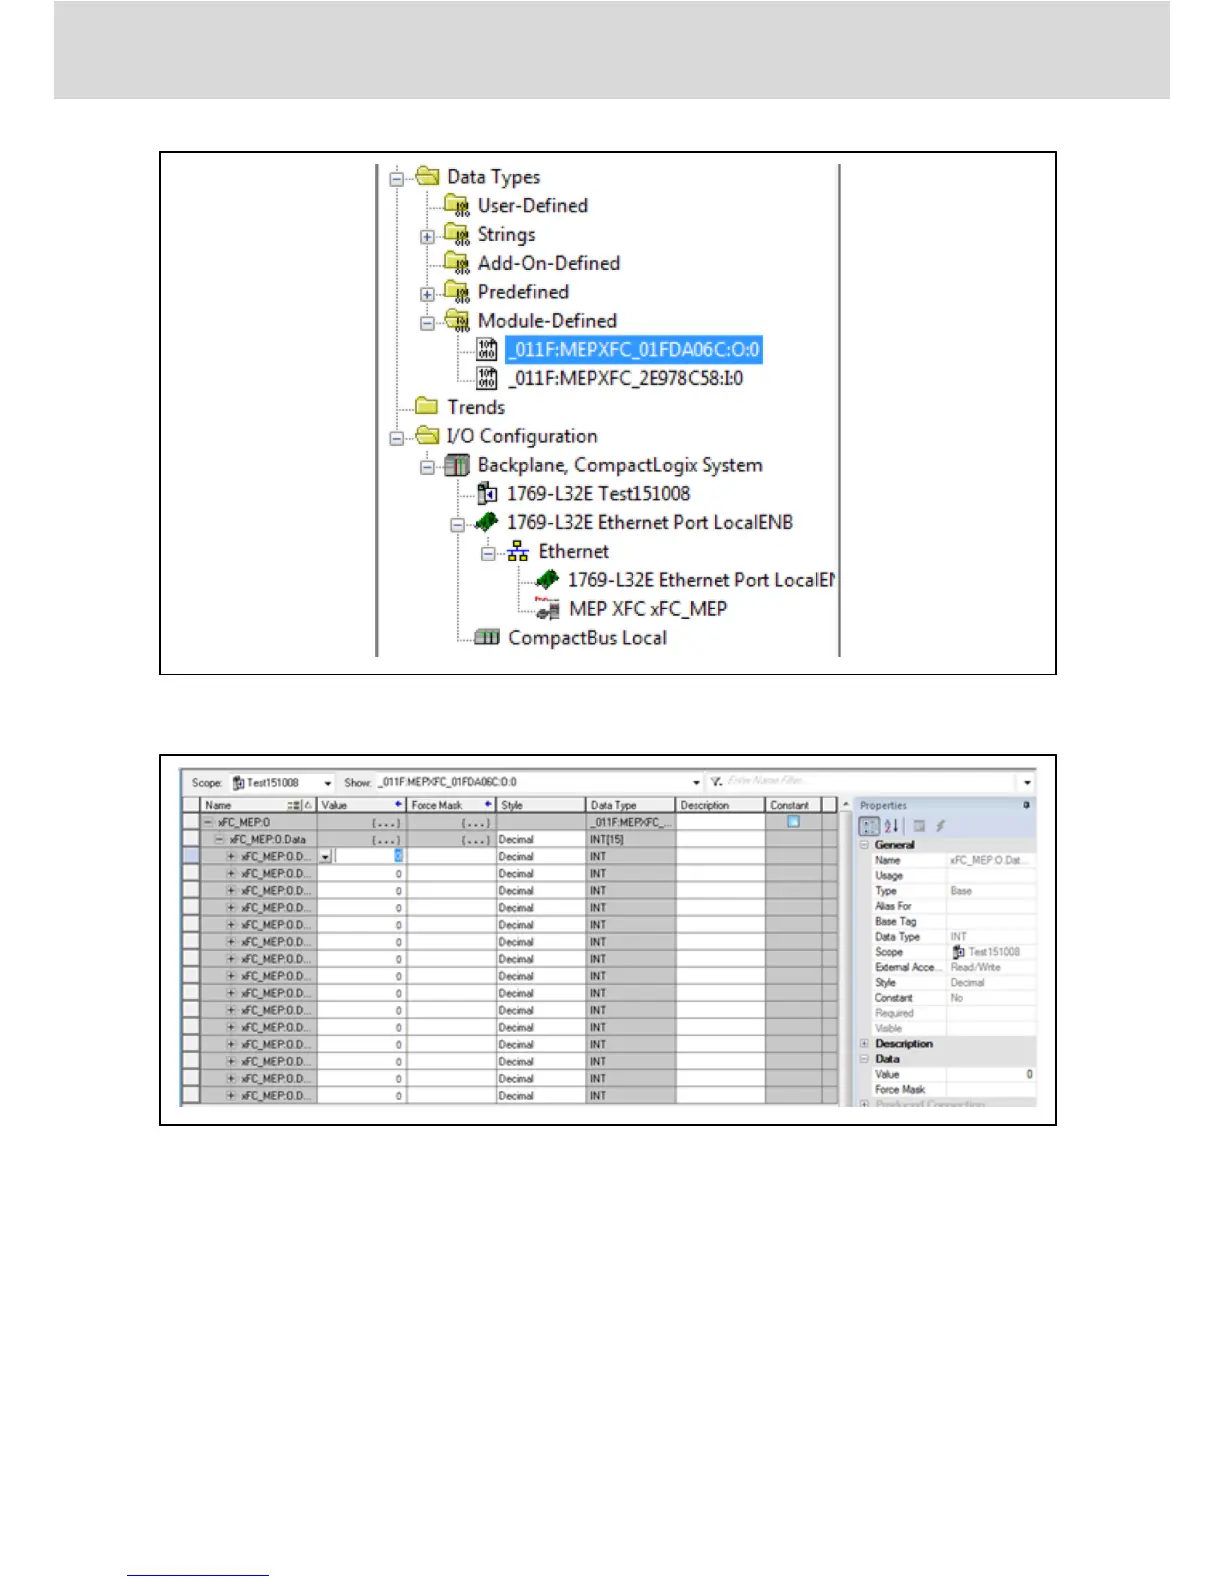Click the Name property value in Properties
Viewport: 1224px width, 1584px height.
pyautogui.click(x=991, y=860)
